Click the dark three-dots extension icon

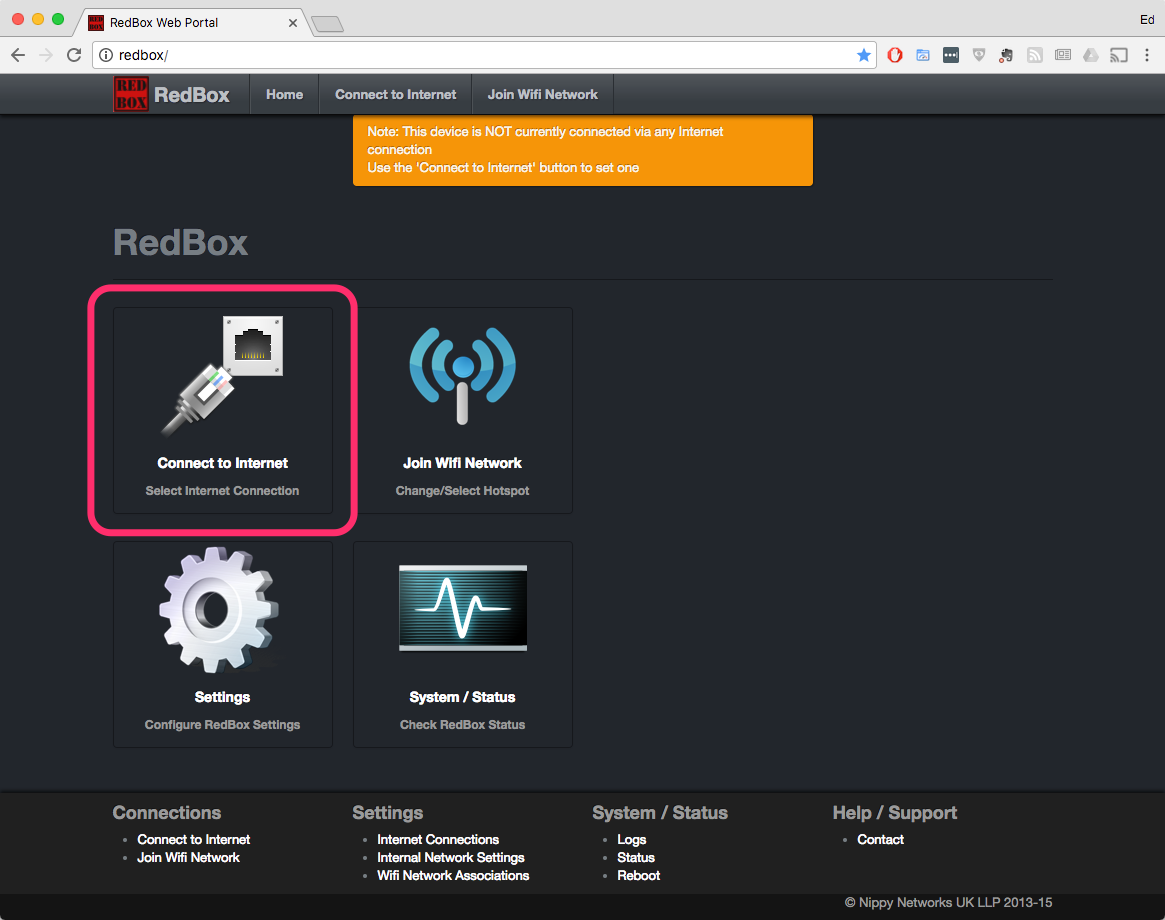coord(950,55)
